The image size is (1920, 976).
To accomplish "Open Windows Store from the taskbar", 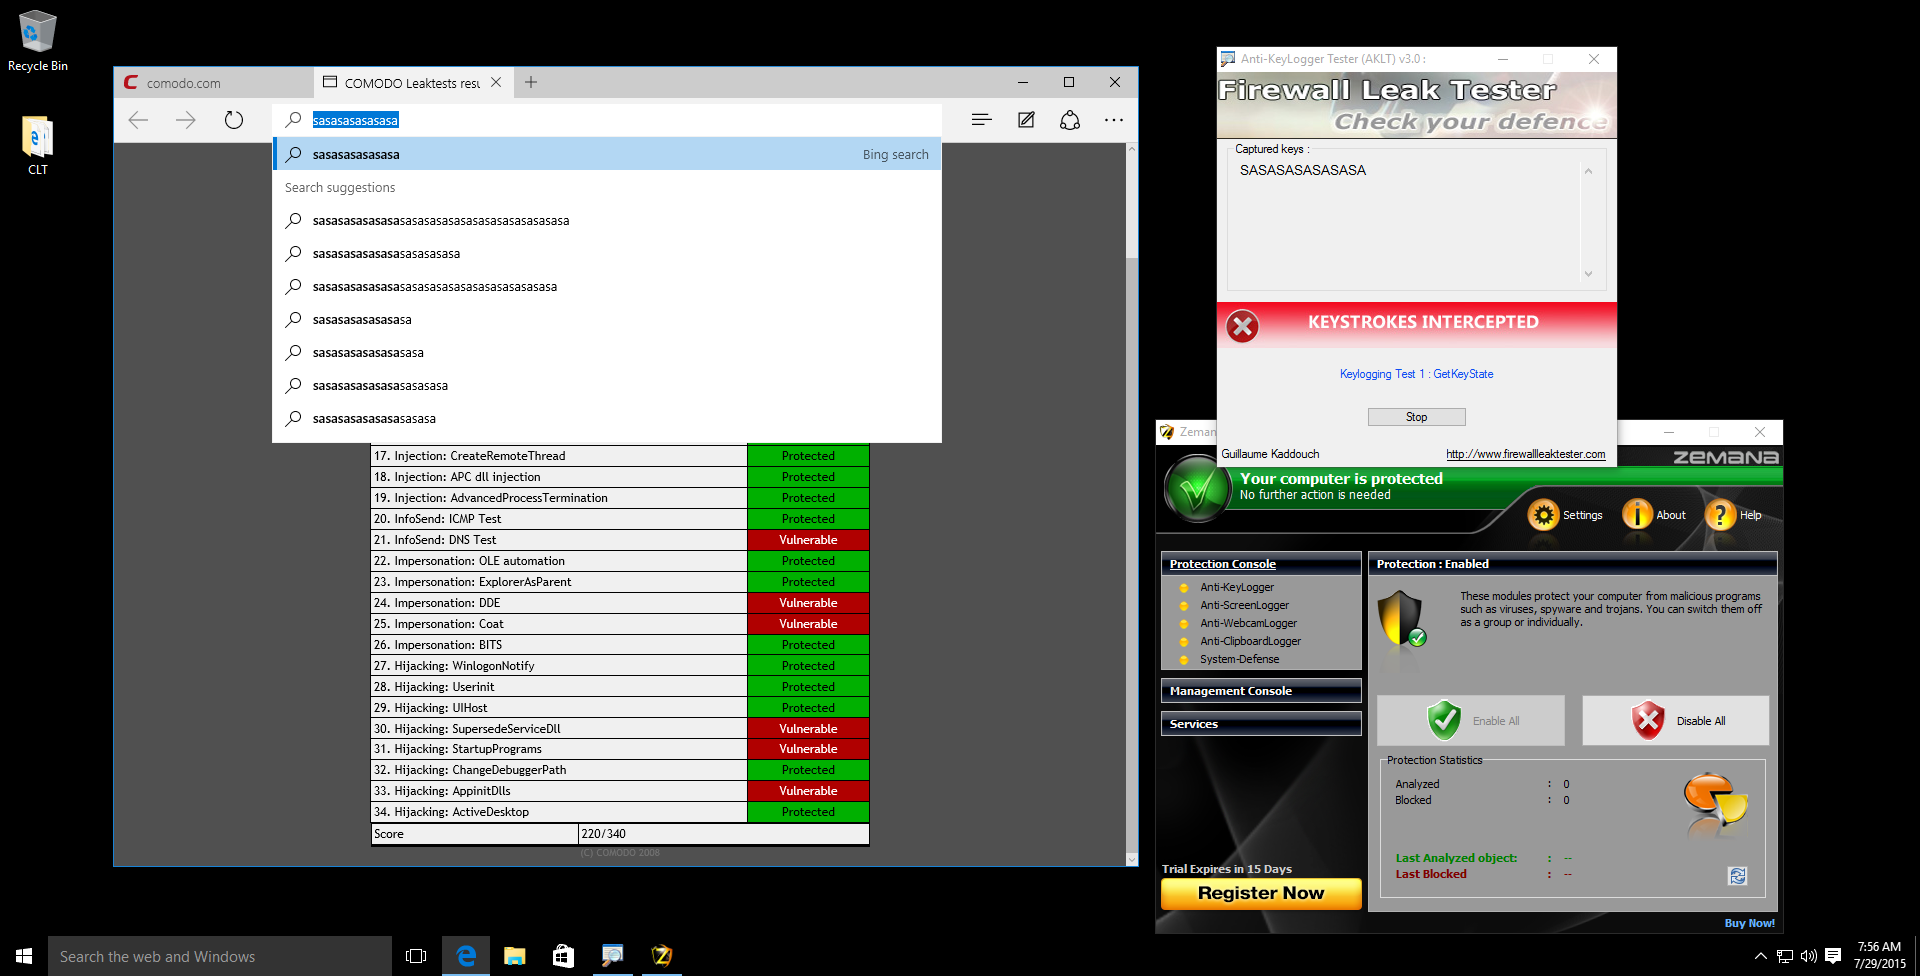I will pyautogui.click(x=563, y=956).
